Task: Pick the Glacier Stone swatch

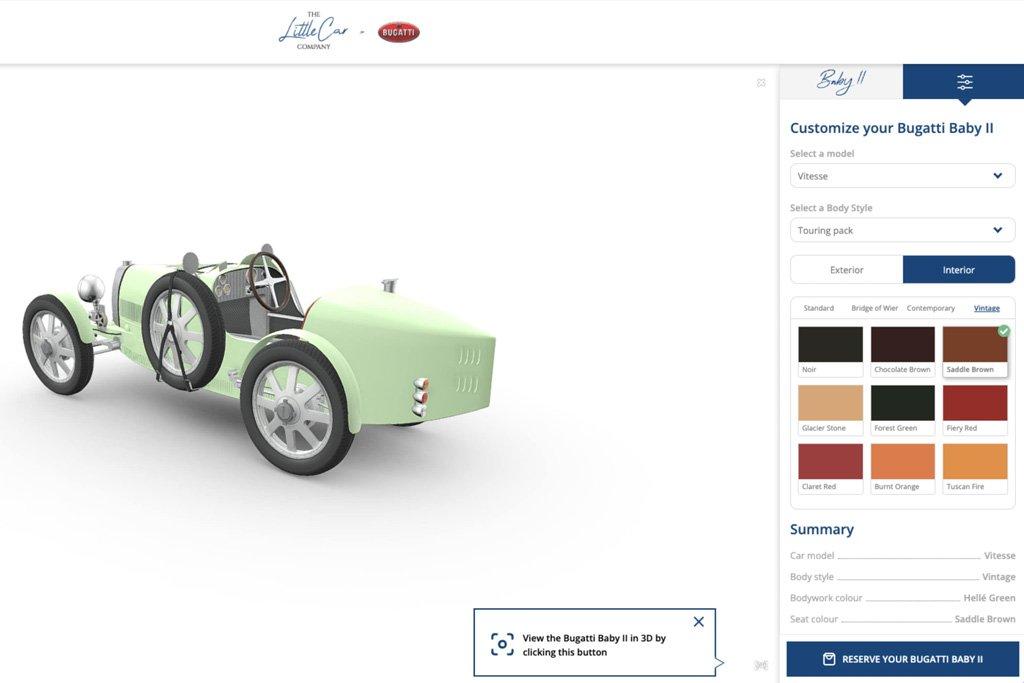Action: [830, 410]
